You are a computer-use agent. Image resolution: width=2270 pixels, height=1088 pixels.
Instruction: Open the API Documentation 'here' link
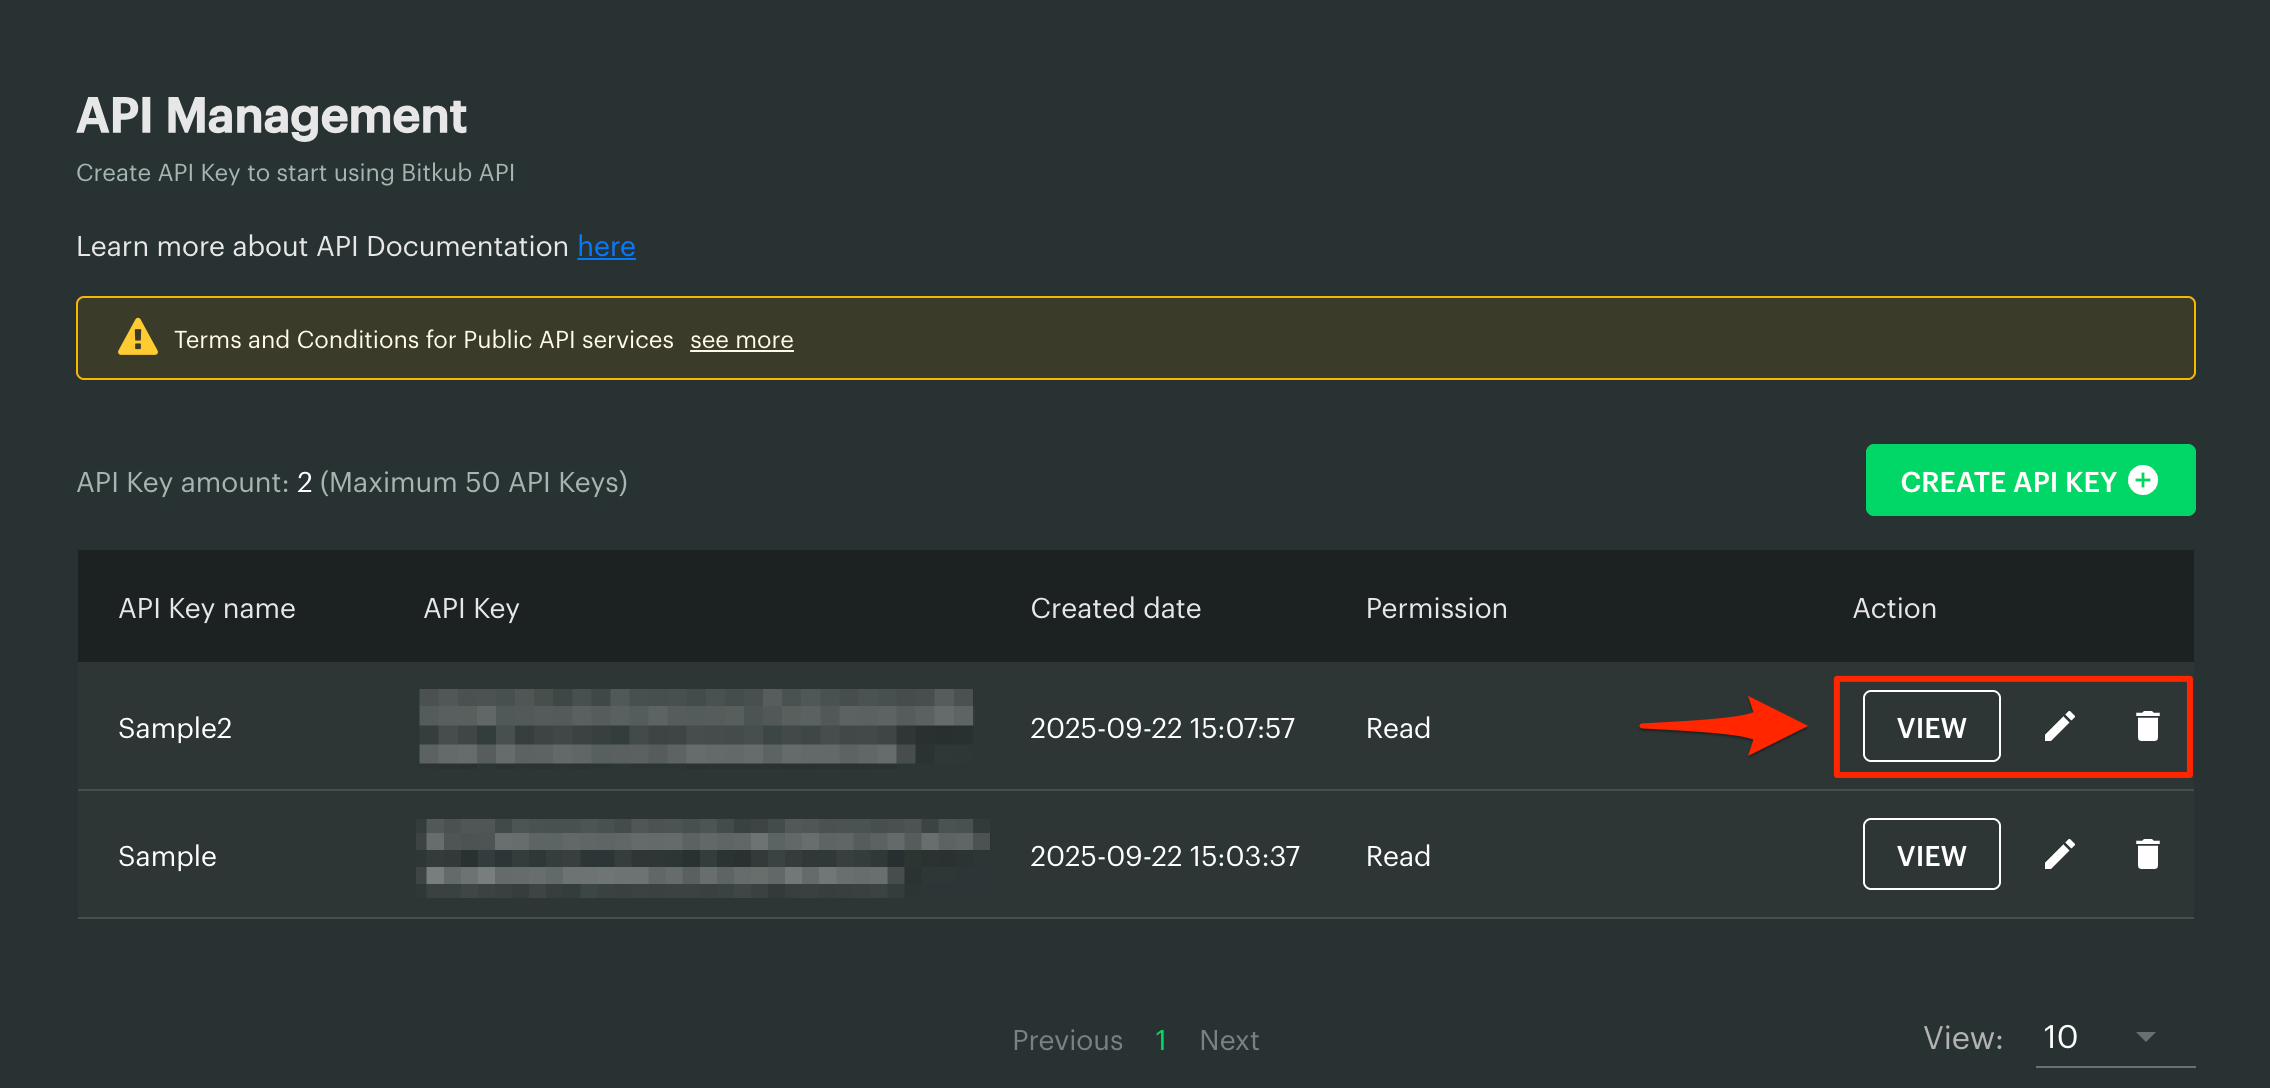click(x=606, y=246)
